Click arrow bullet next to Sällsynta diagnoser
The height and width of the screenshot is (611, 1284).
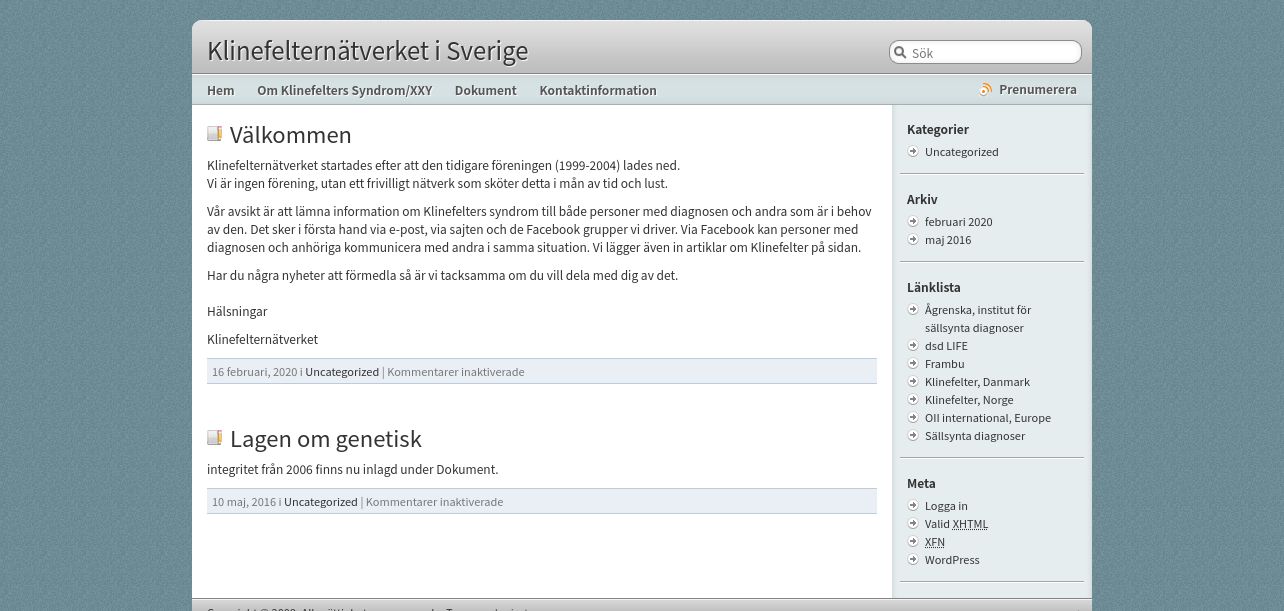point(913,436)
